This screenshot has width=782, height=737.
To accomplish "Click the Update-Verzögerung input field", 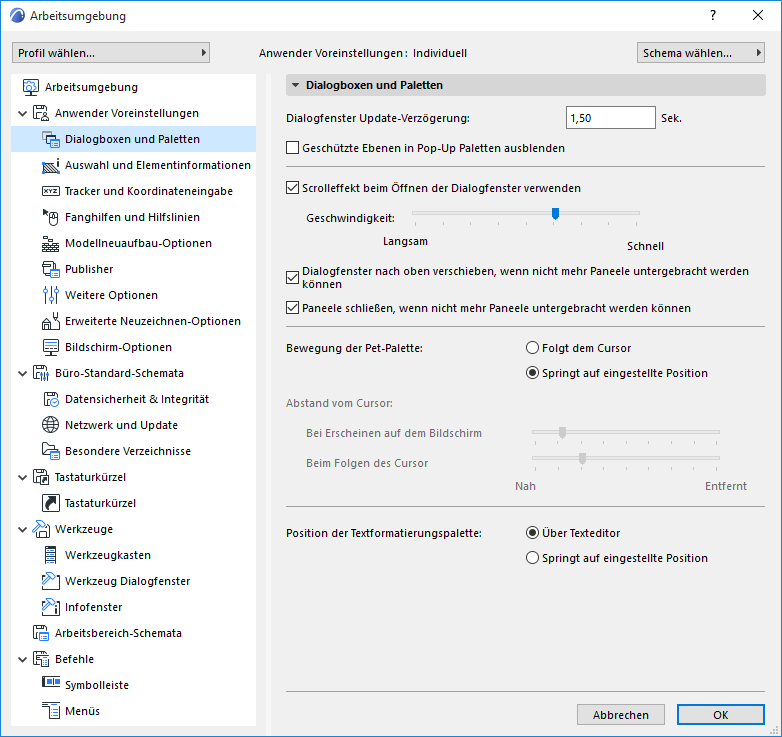I will click(x=610, y=118).
